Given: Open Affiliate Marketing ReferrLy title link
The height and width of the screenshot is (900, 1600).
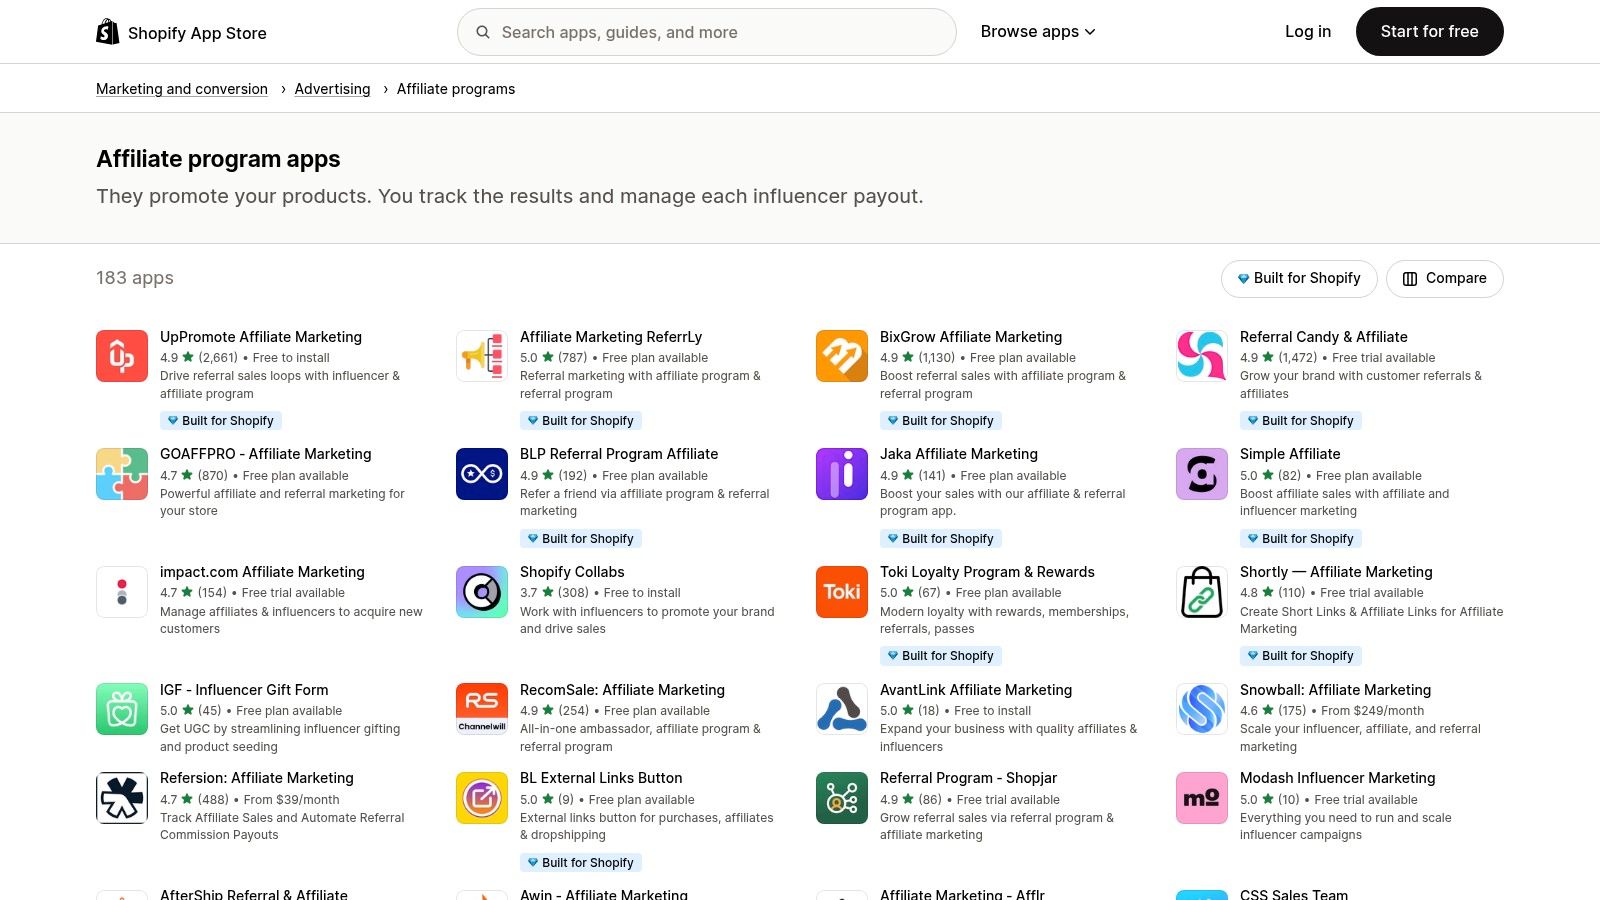Looking at the screenshot, I should click(x=611, y=337).
